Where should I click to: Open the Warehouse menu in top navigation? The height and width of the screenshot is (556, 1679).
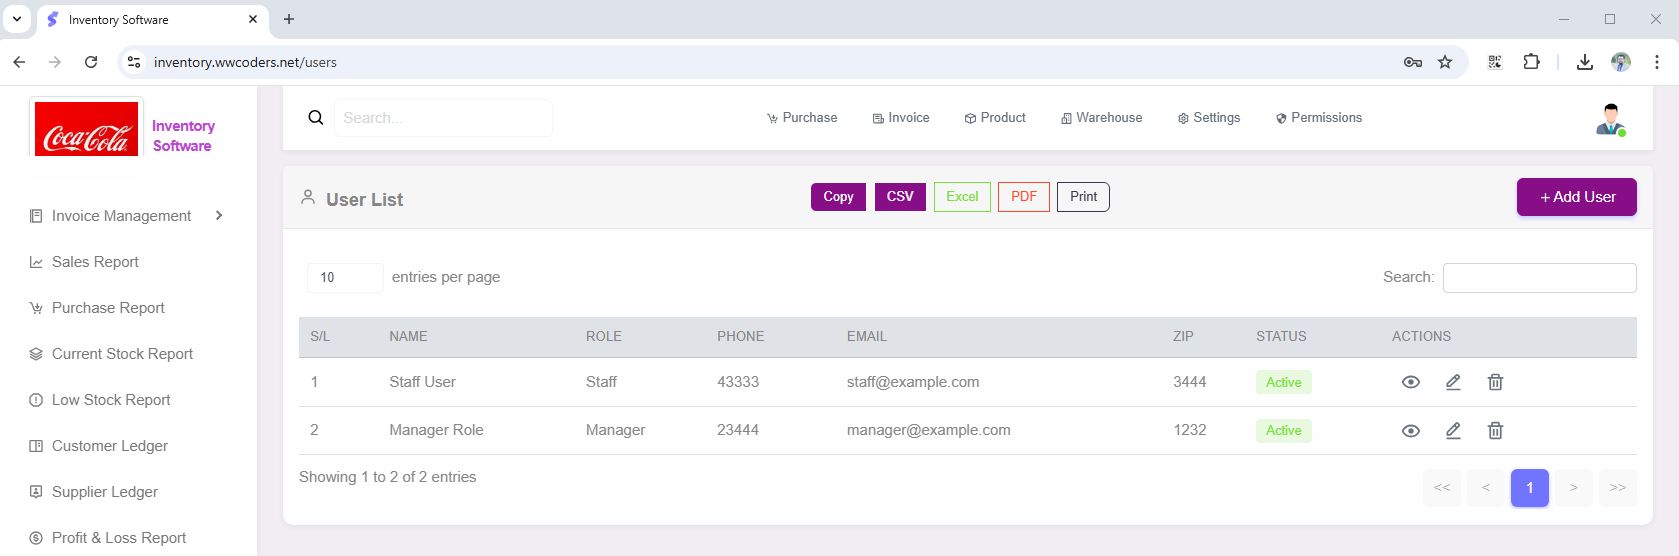(1101, 118)
